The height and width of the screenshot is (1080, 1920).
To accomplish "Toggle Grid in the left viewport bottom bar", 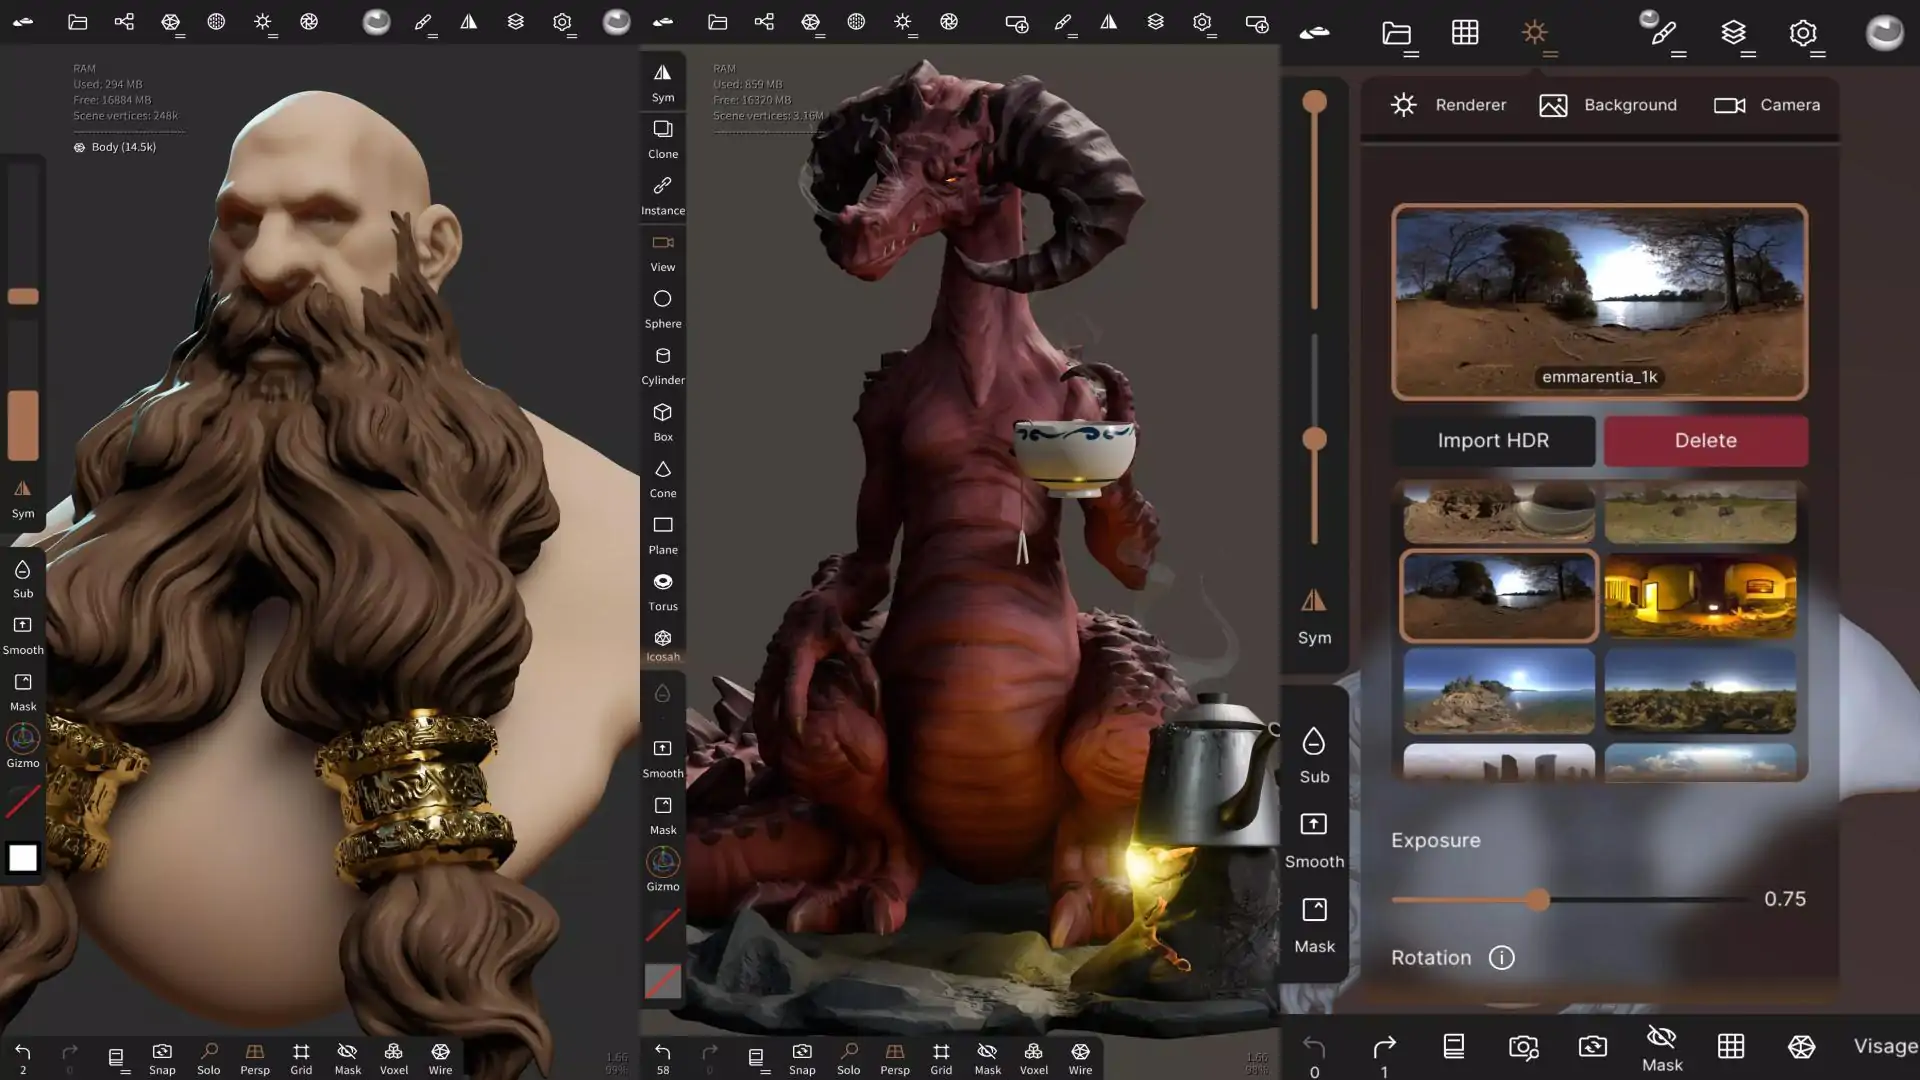I will pos(301,1057).
